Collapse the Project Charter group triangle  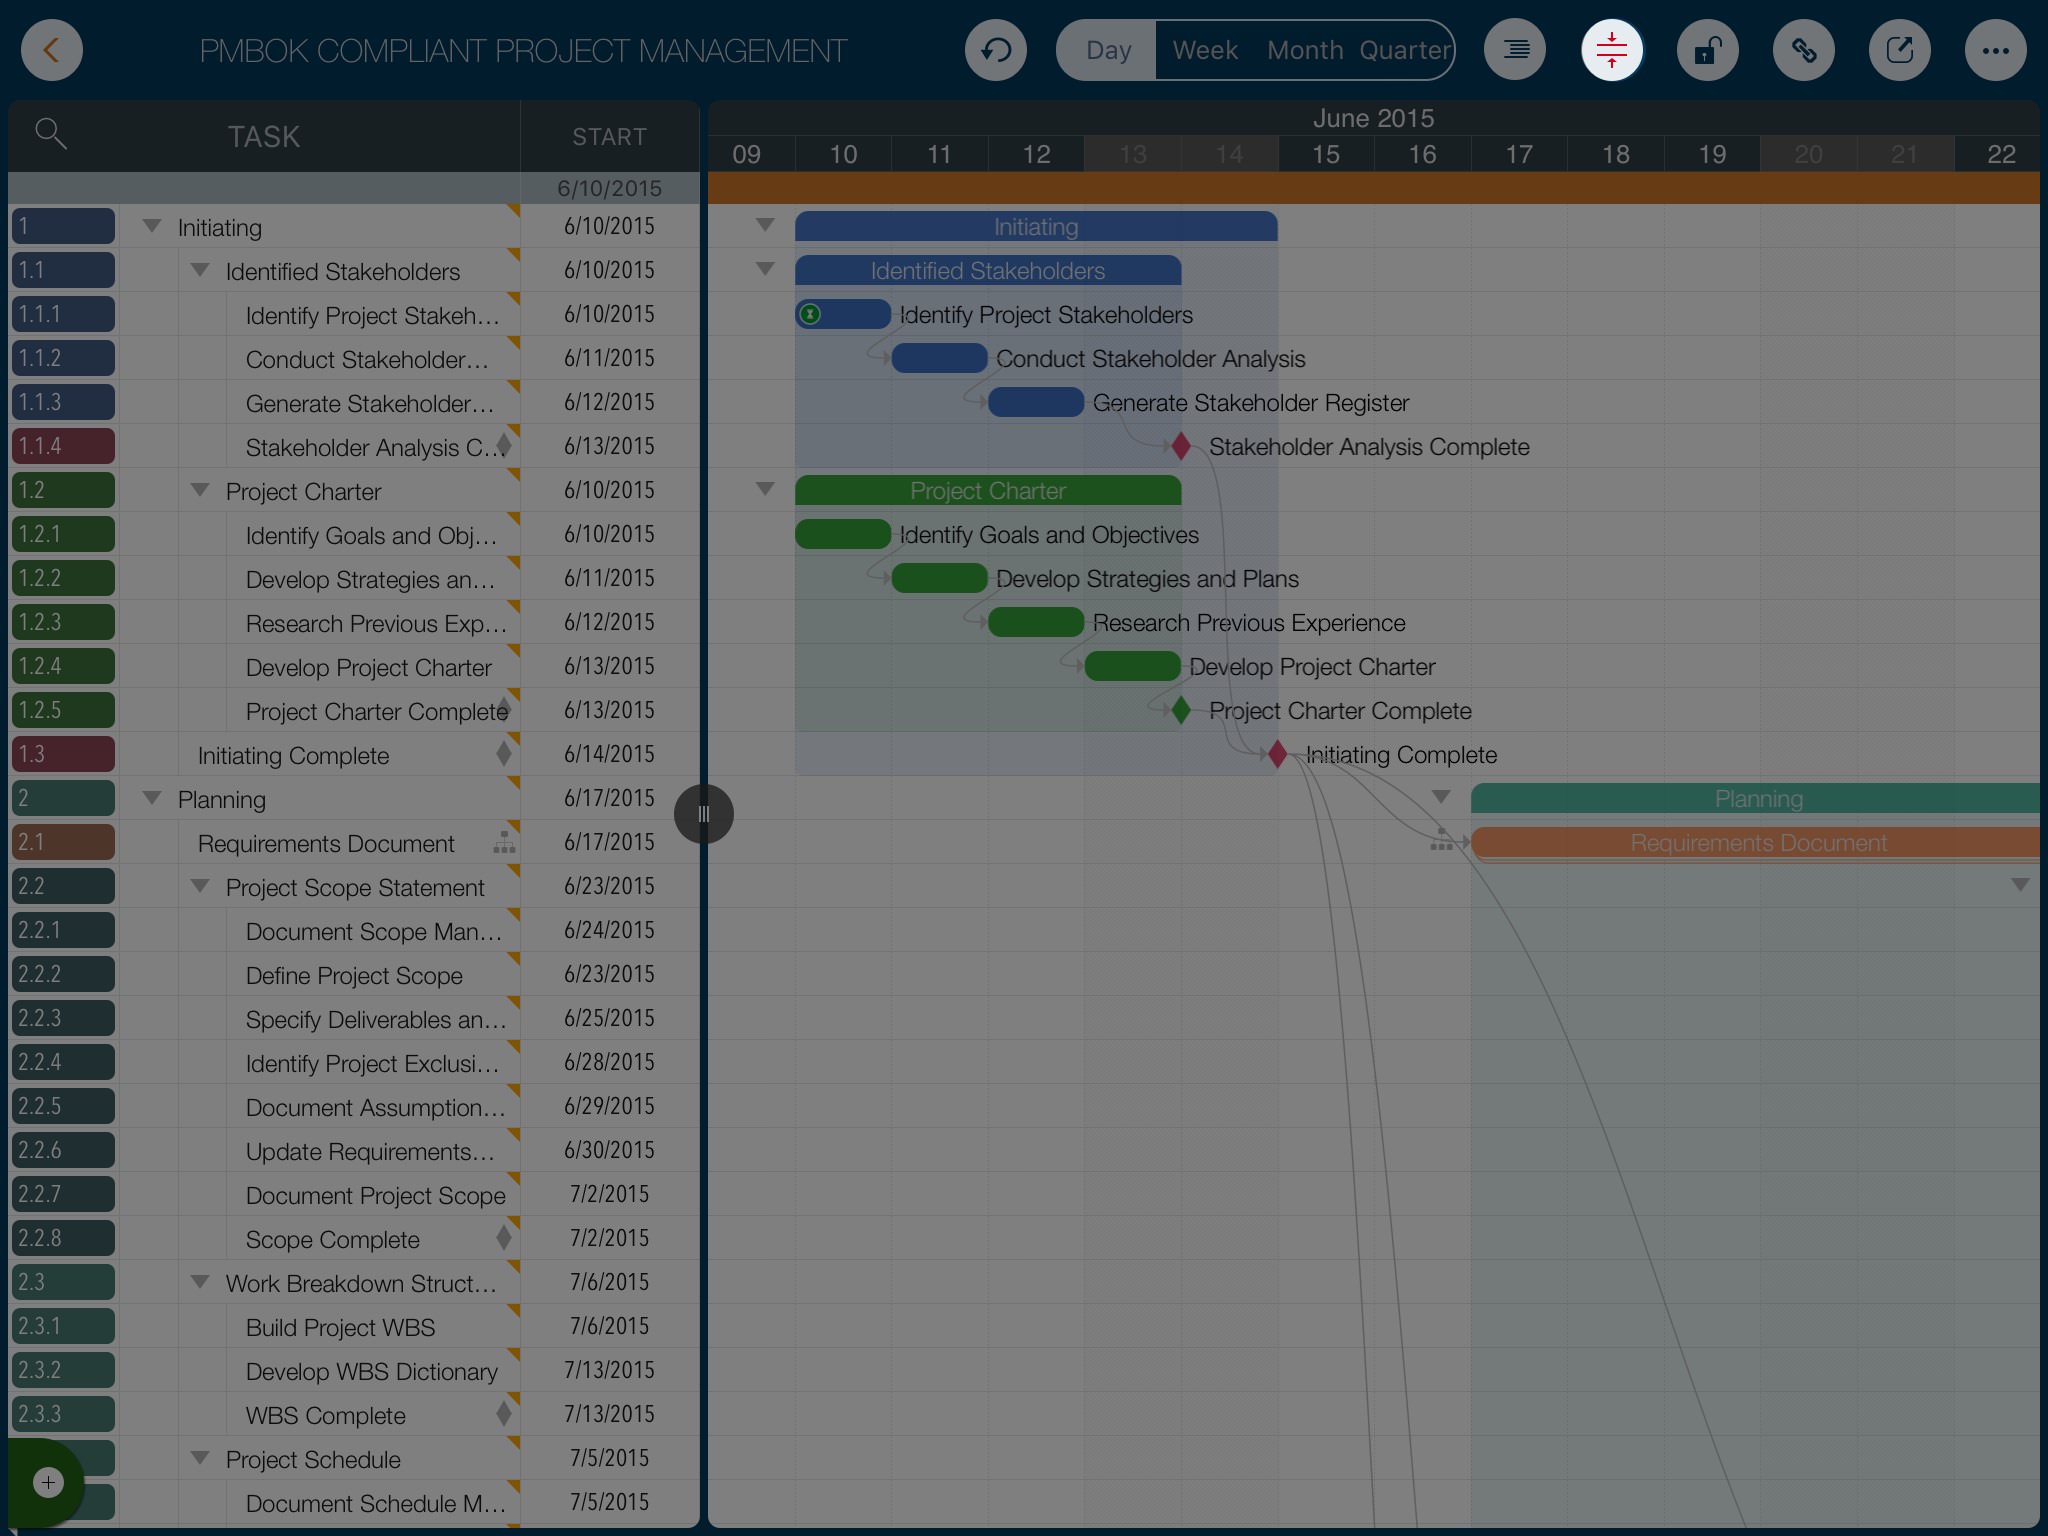point(200,491)
